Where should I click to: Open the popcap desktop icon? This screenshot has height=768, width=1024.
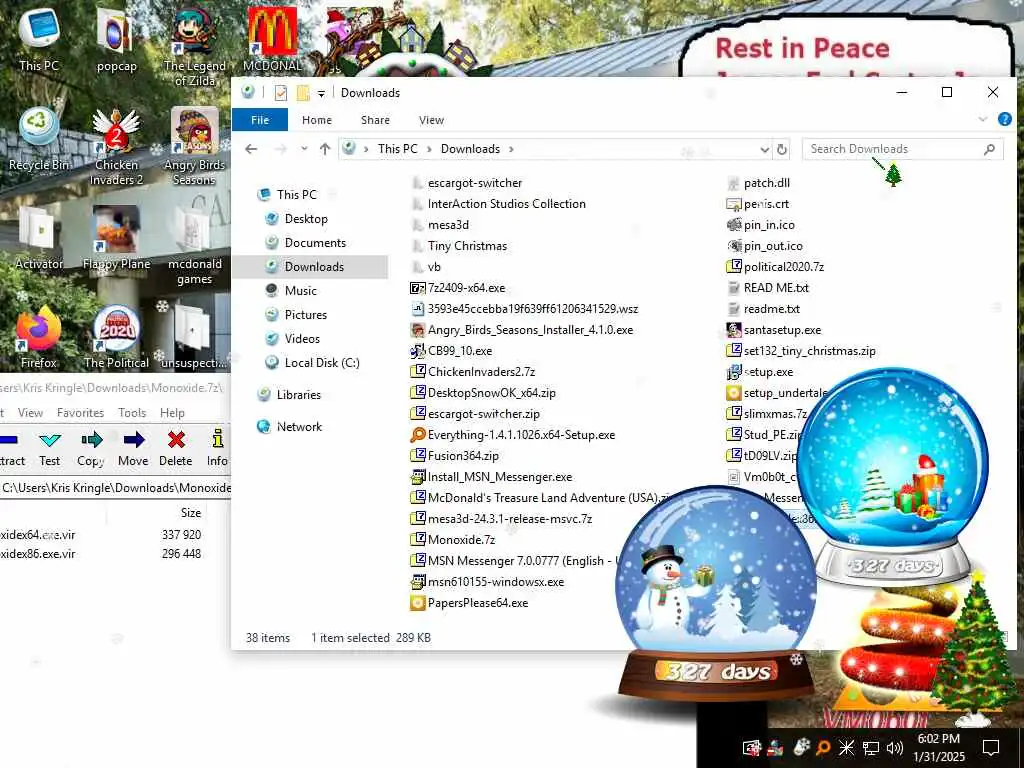pyautogui.click(x=116, y=38)
